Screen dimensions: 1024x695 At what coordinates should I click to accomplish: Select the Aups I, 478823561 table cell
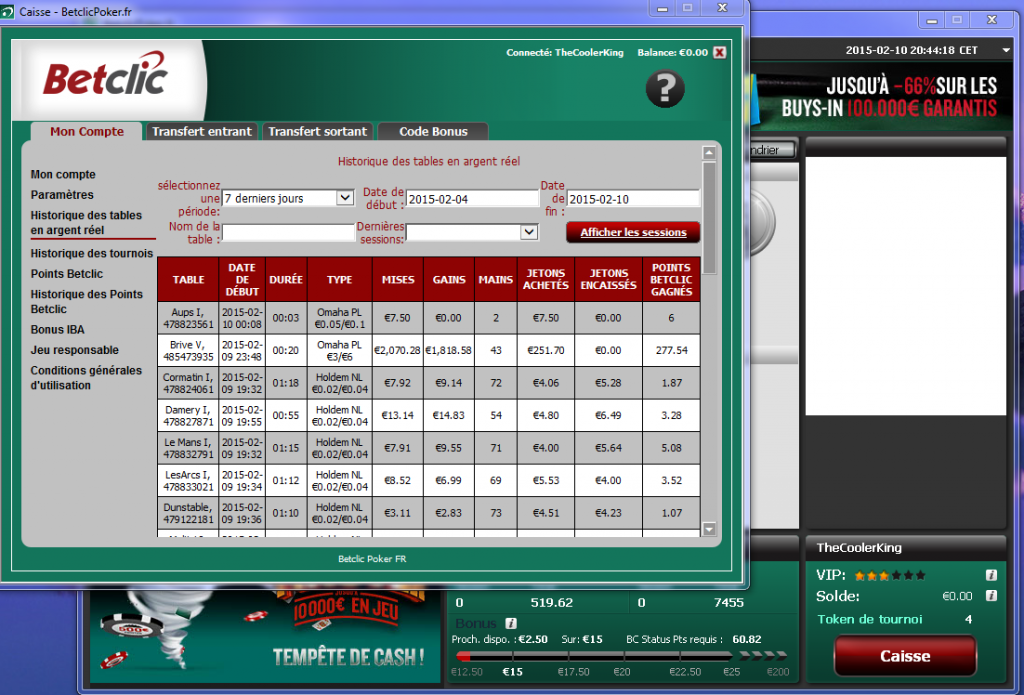(x=188, y=318)
